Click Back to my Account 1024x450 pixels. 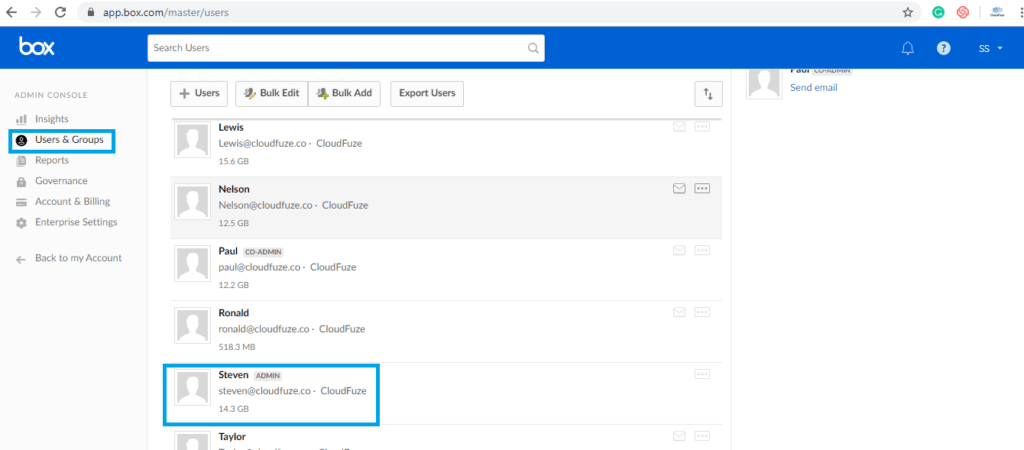pos(78,258)
